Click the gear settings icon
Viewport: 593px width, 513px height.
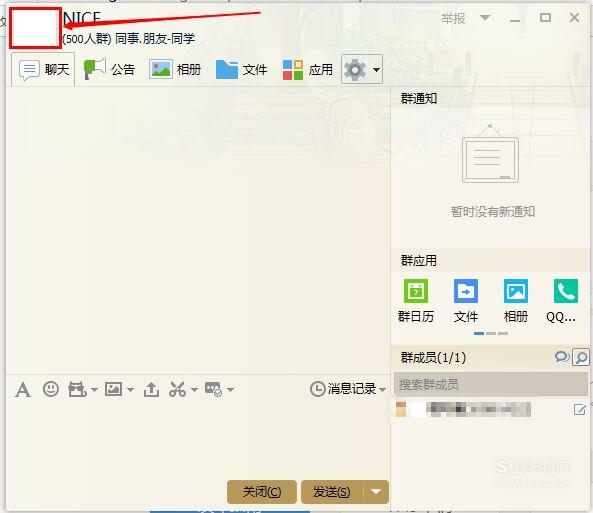354,70
